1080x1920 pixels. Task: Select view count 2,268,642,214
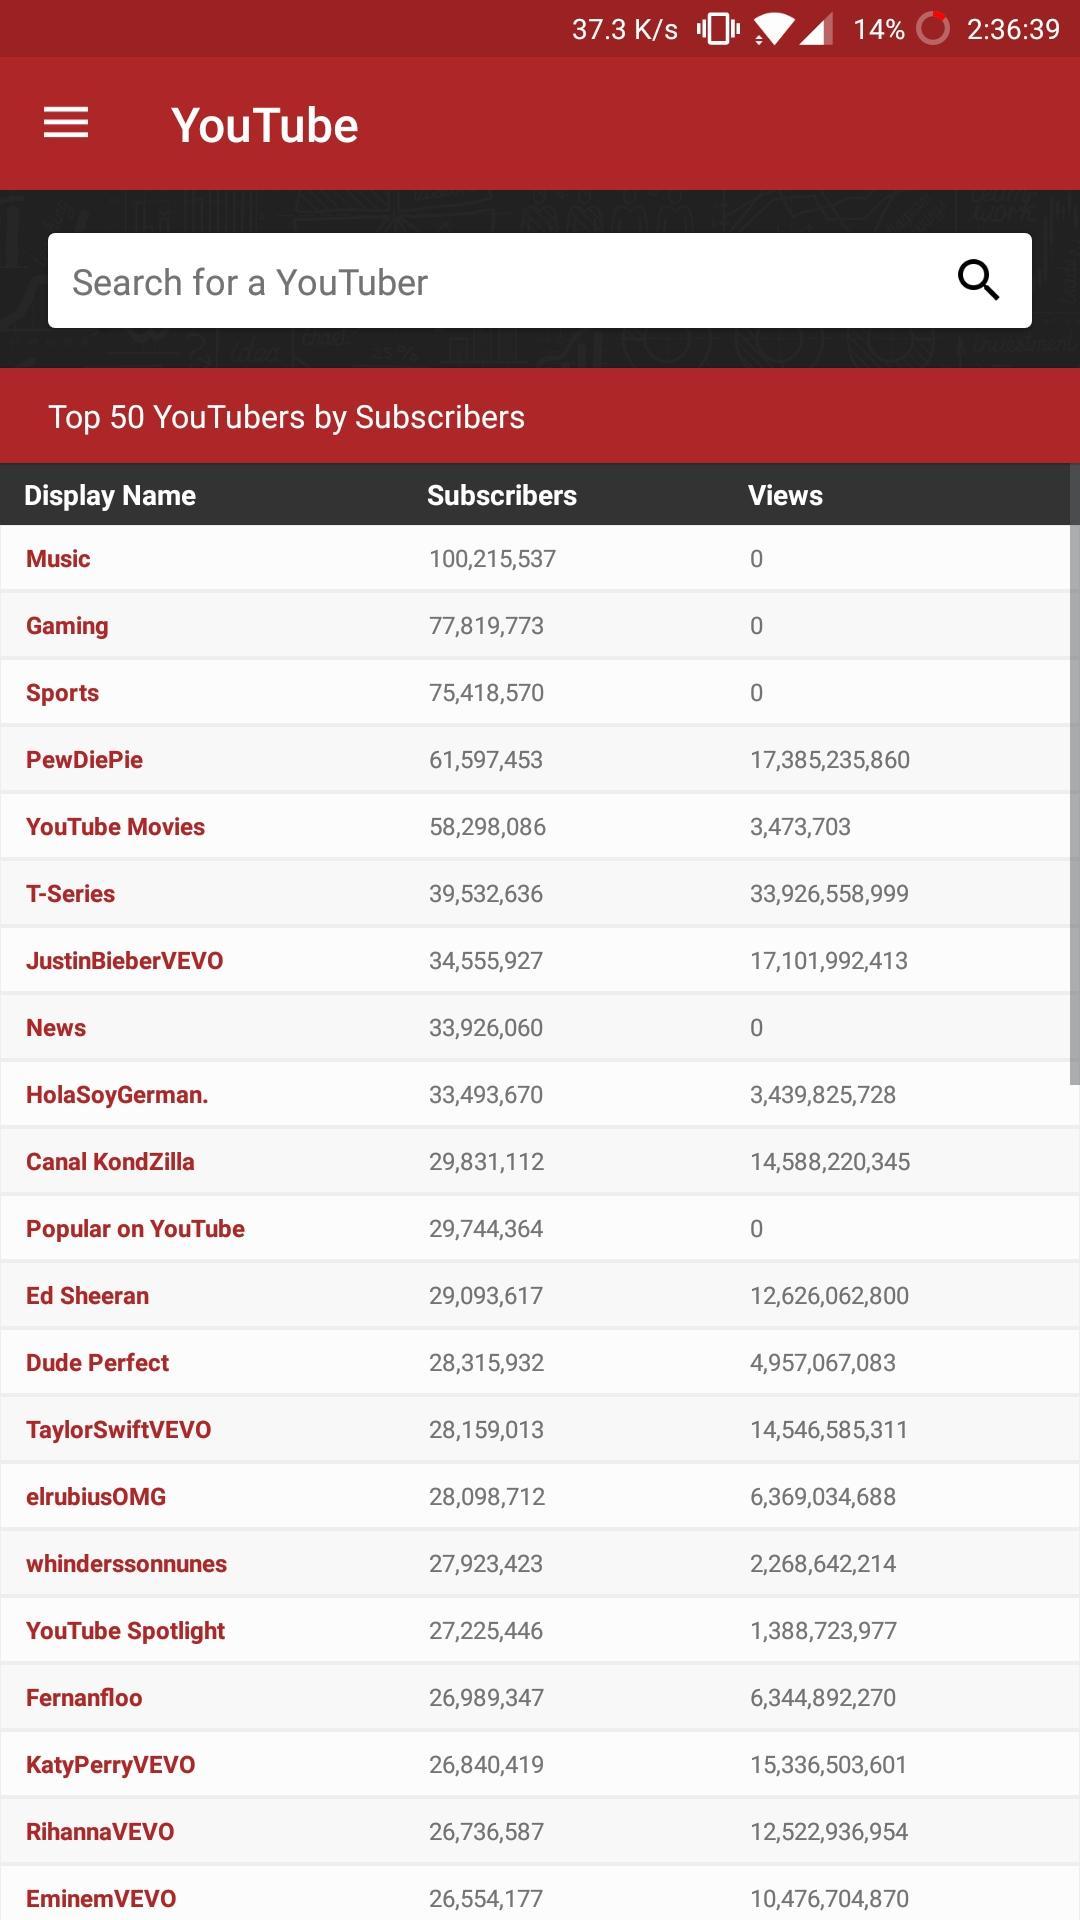(x=823, y=1564)
